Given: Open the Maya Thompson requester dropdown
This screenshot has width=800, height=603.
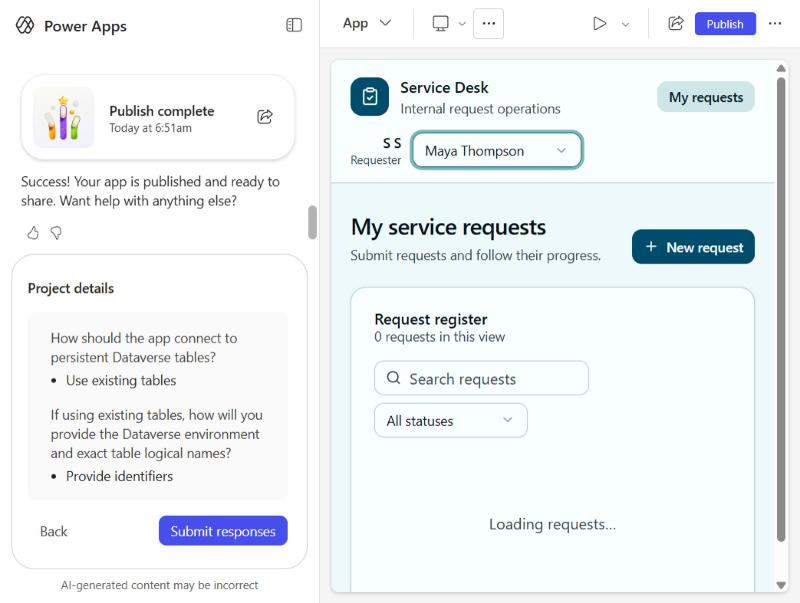Looking at the screenshot, I should click(x=496, y=150).
